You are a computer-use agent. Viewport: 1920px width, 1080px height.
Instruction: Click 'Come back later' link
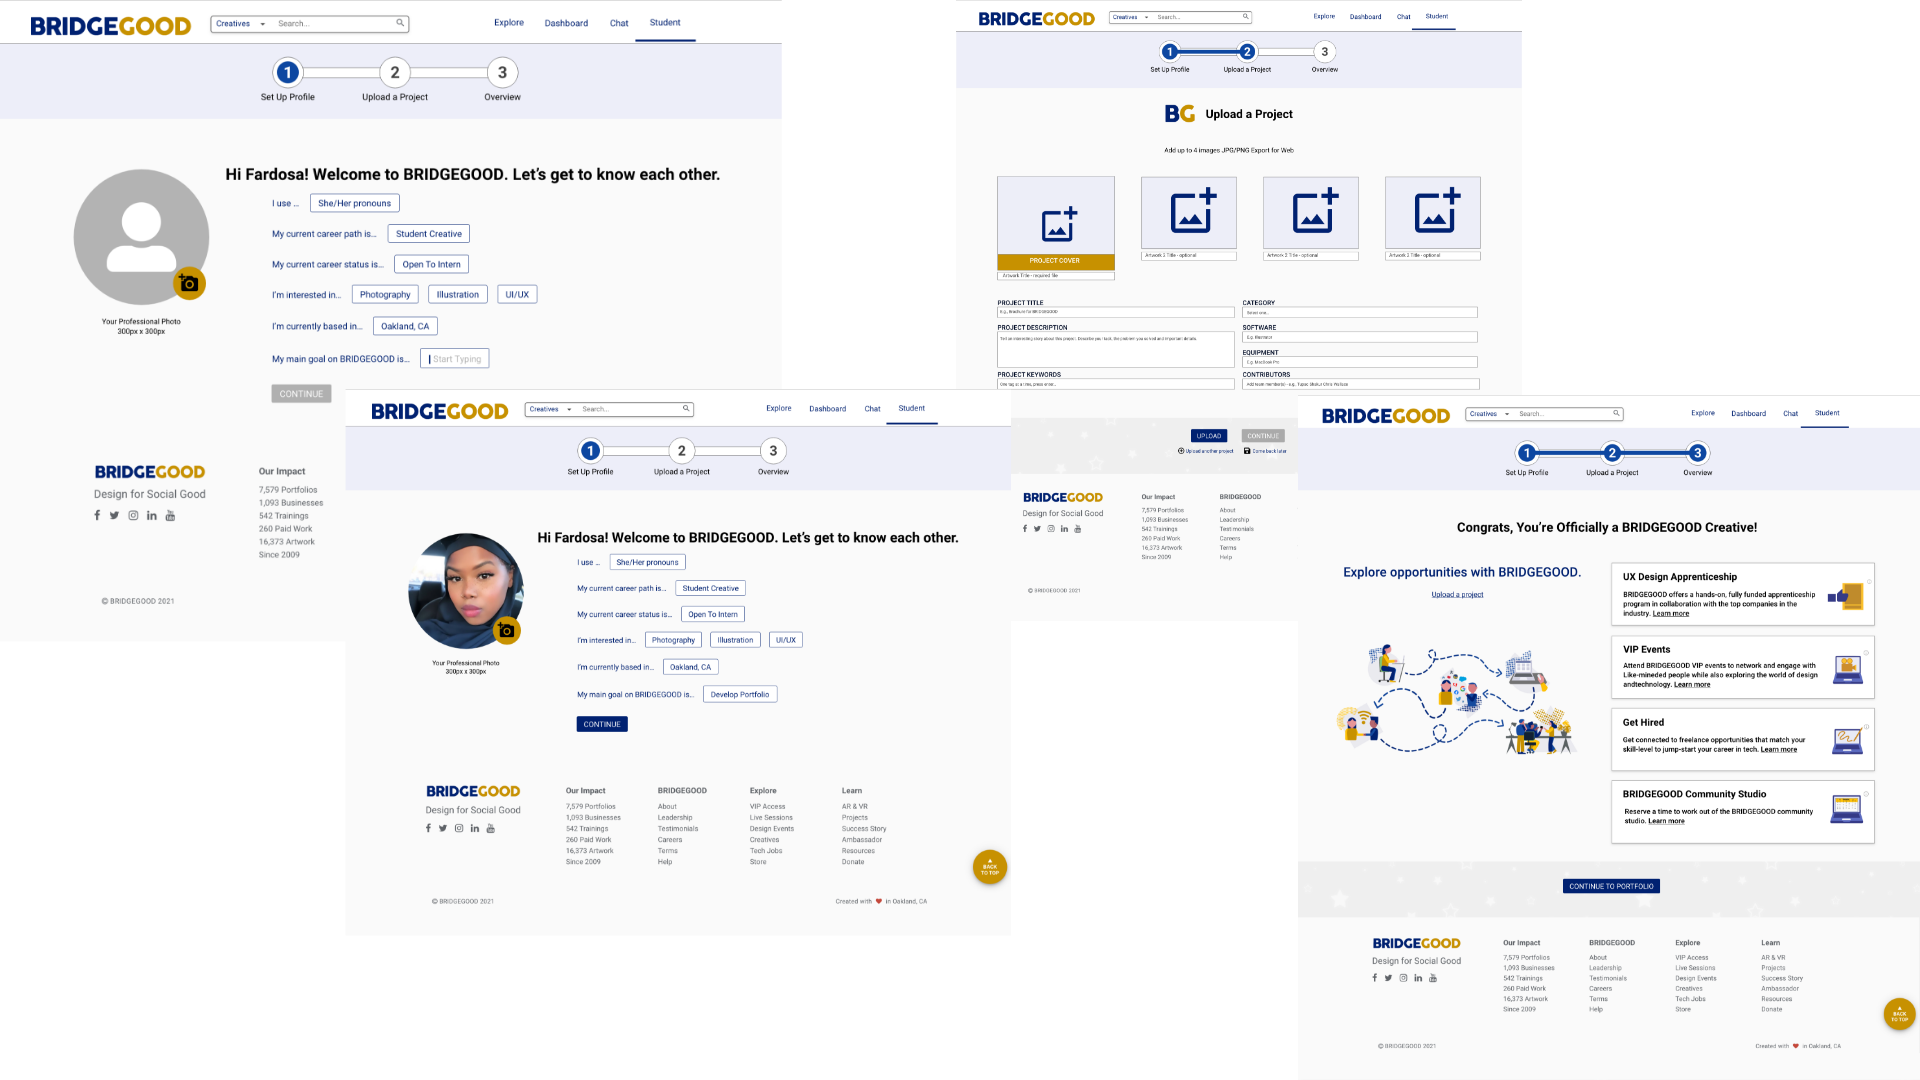pos(1265,451)
